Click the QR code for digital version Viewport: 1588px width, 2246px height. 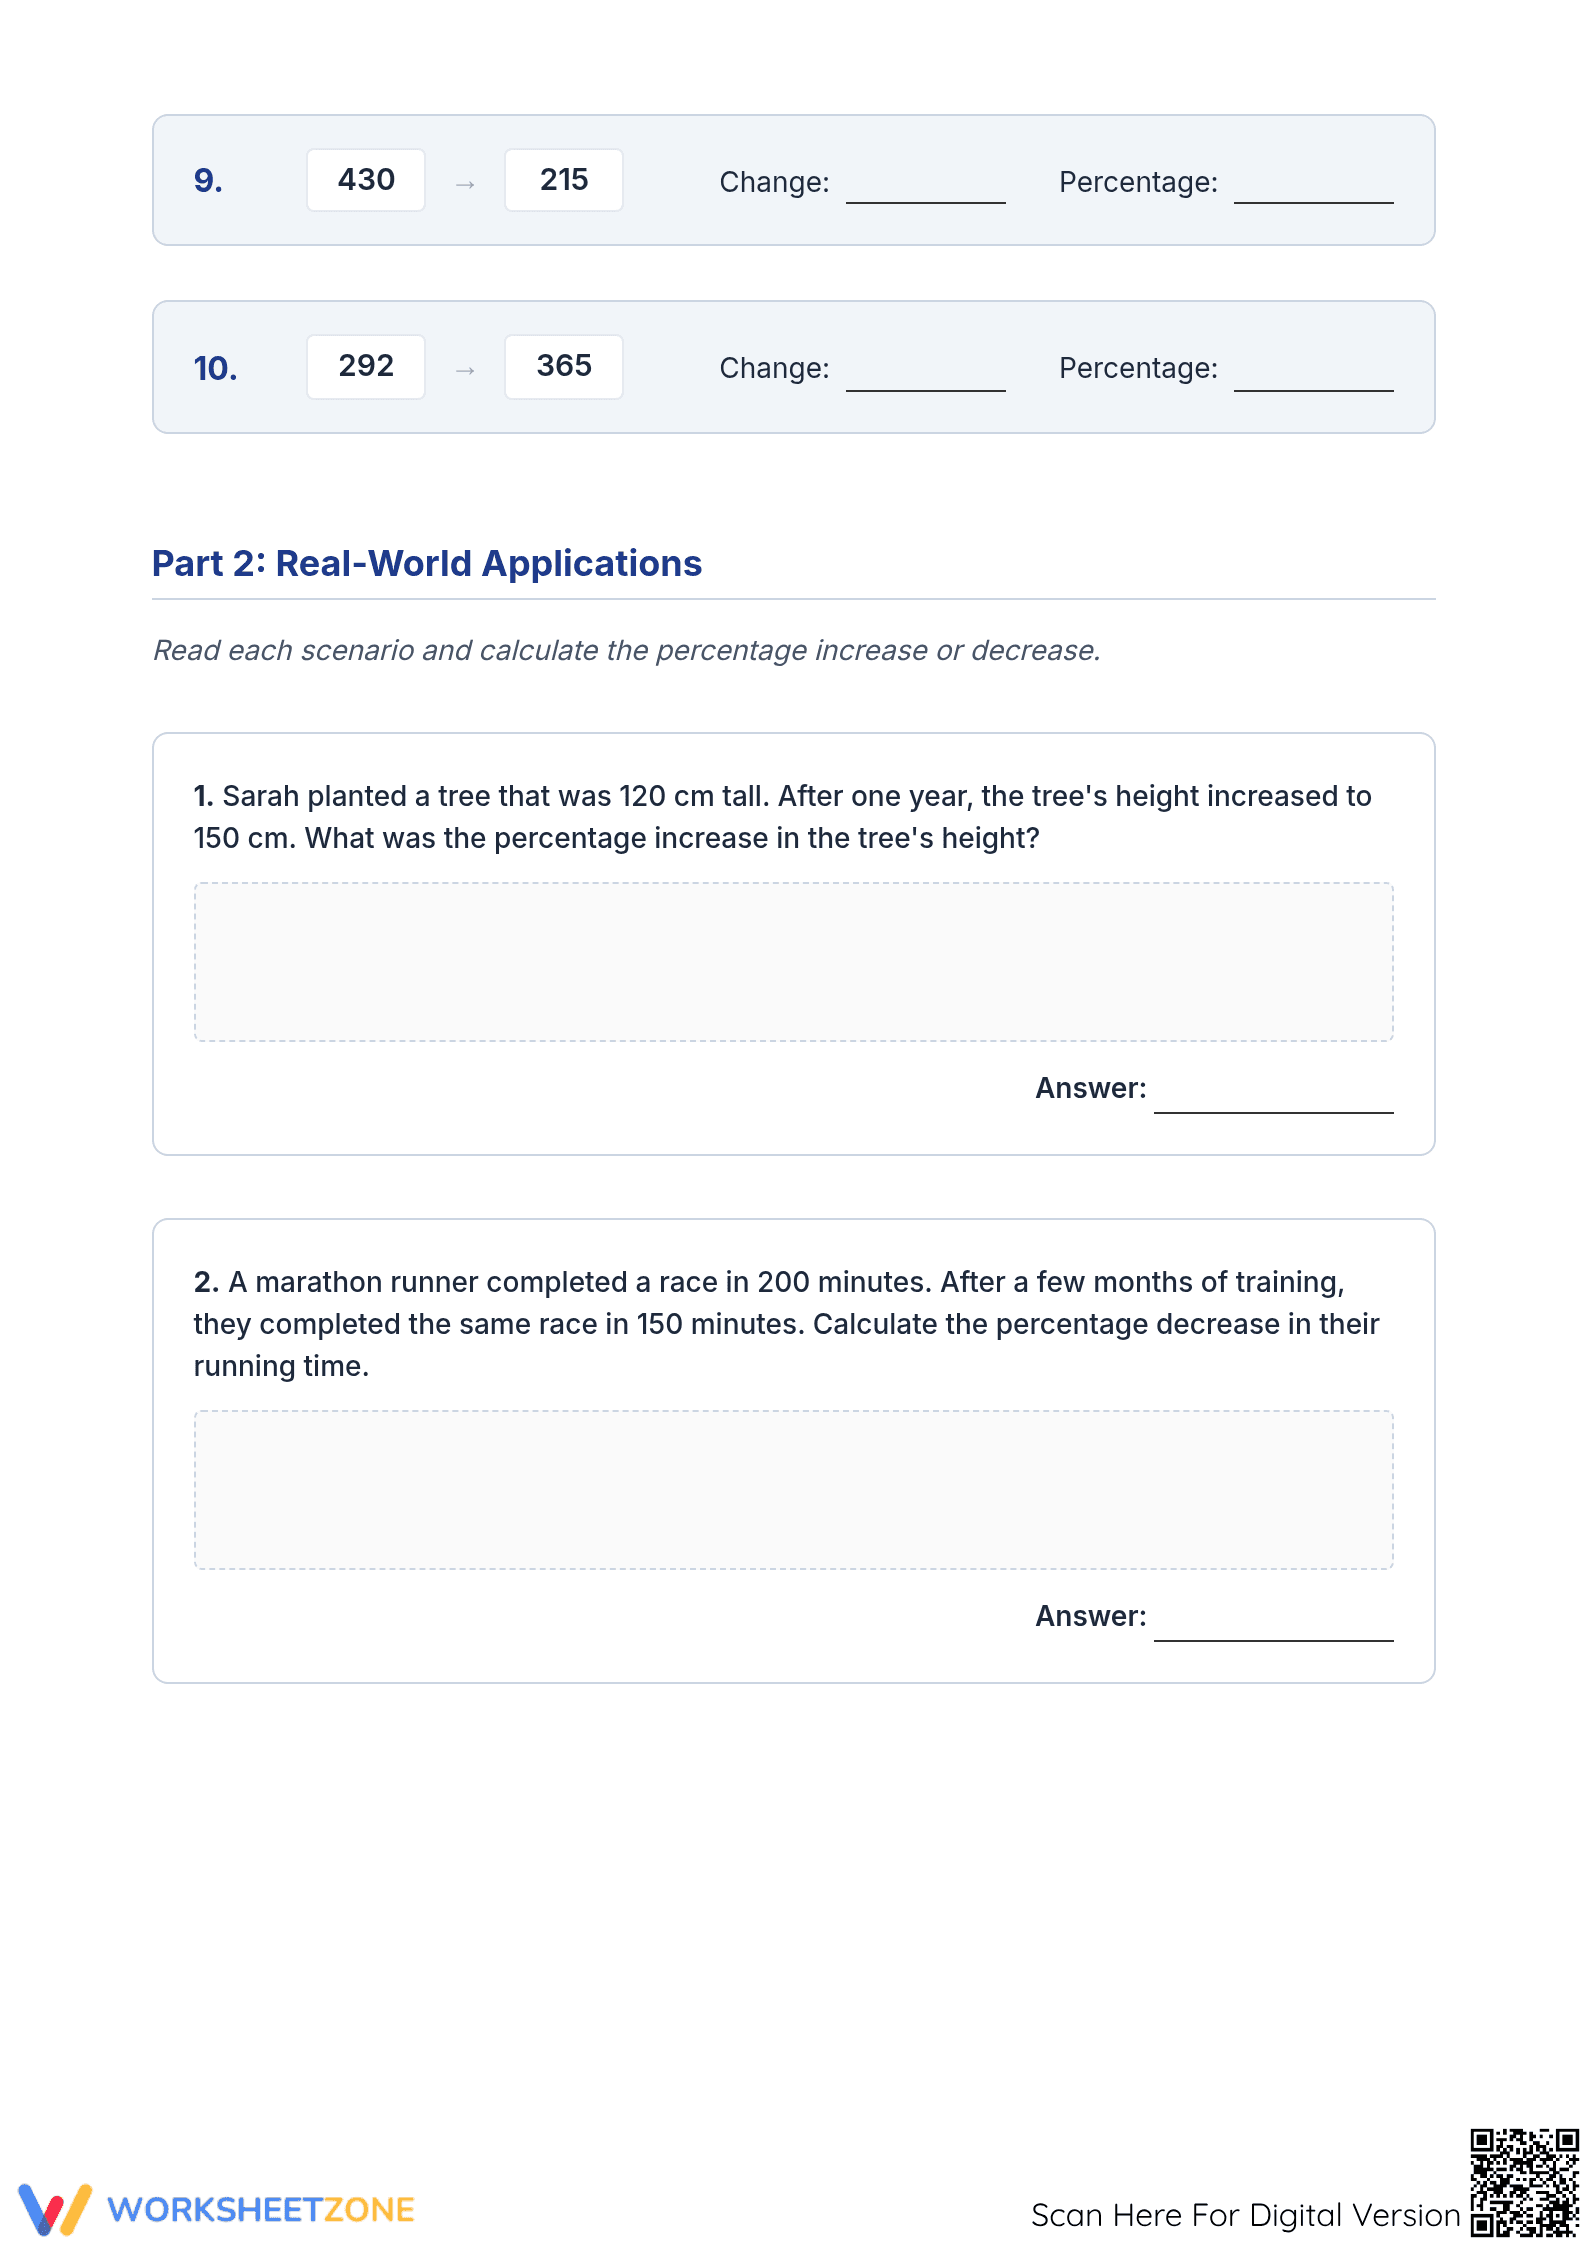[x=1524, y=2183]
